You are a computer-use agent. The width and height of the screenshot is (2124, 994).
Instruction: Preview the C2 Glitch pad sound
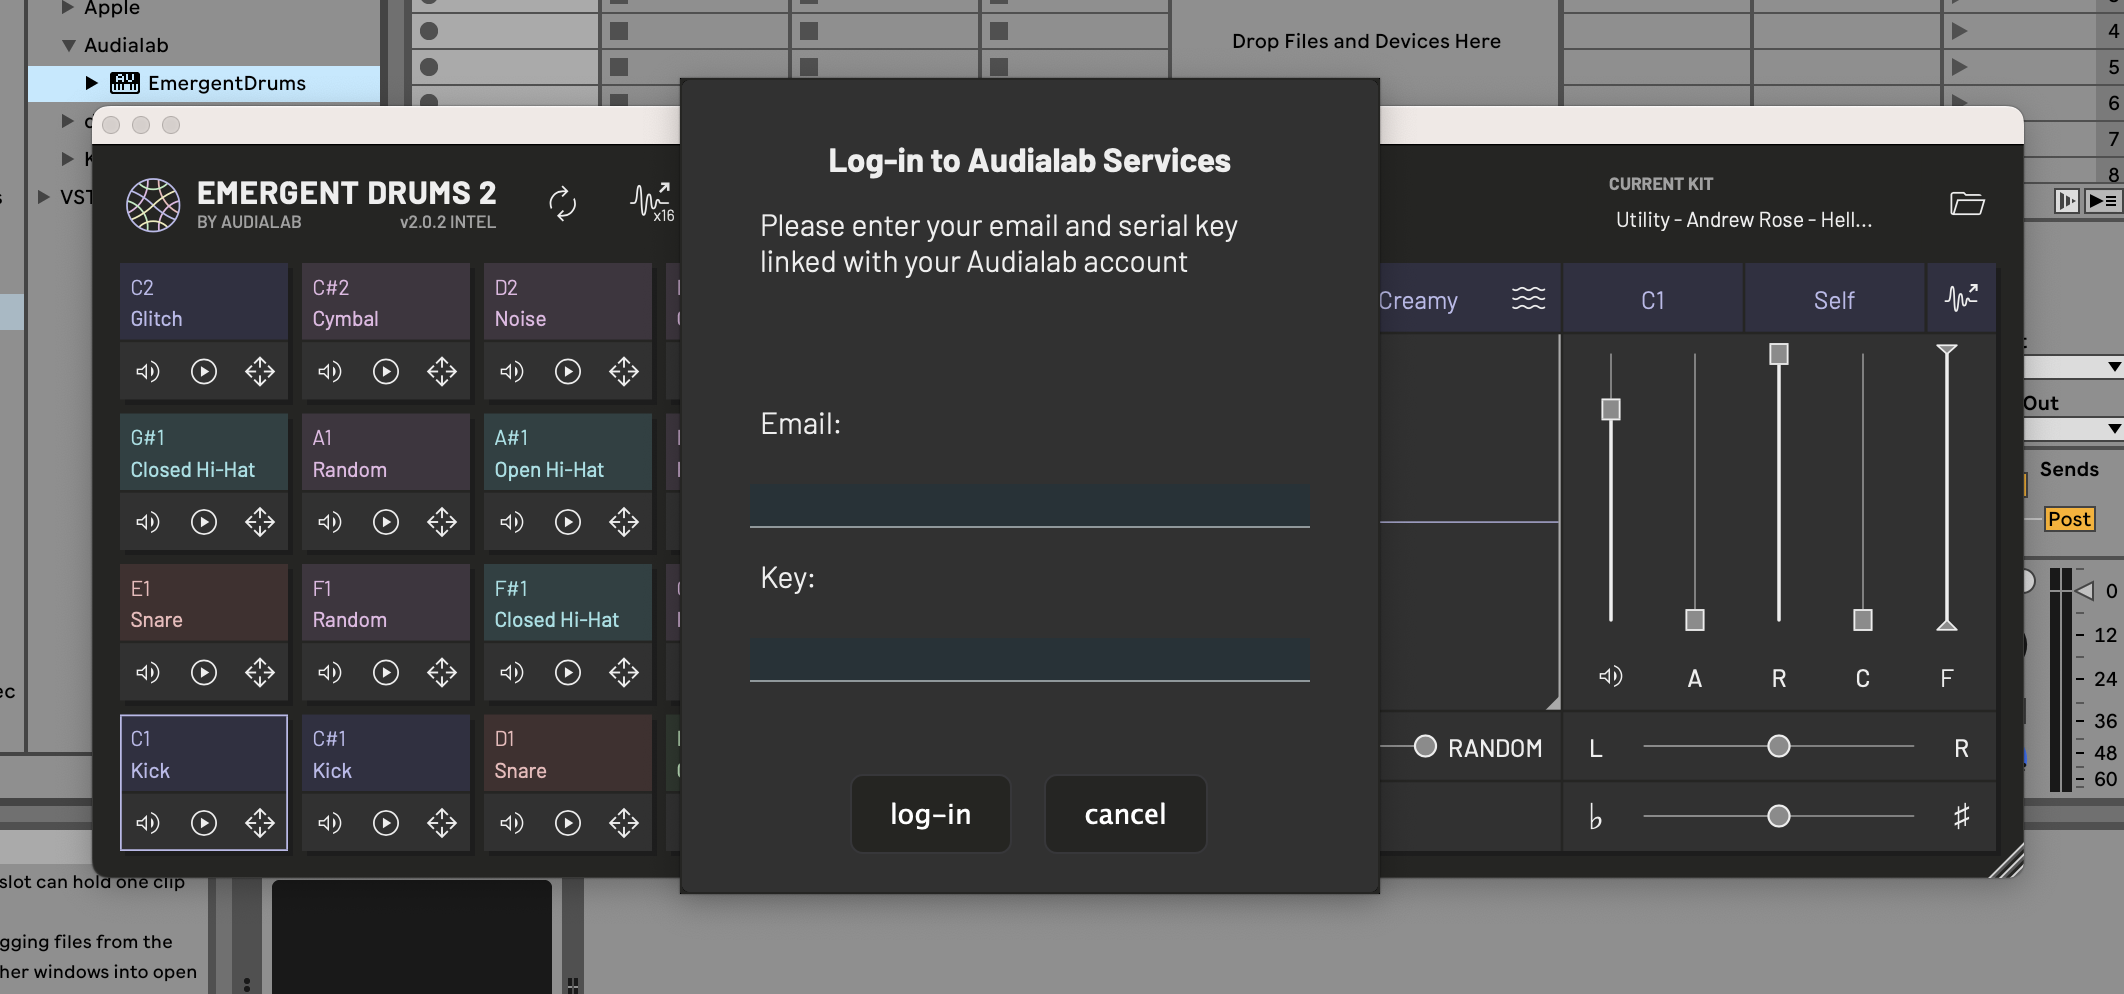pyautogui.click(x=204, y=372)
